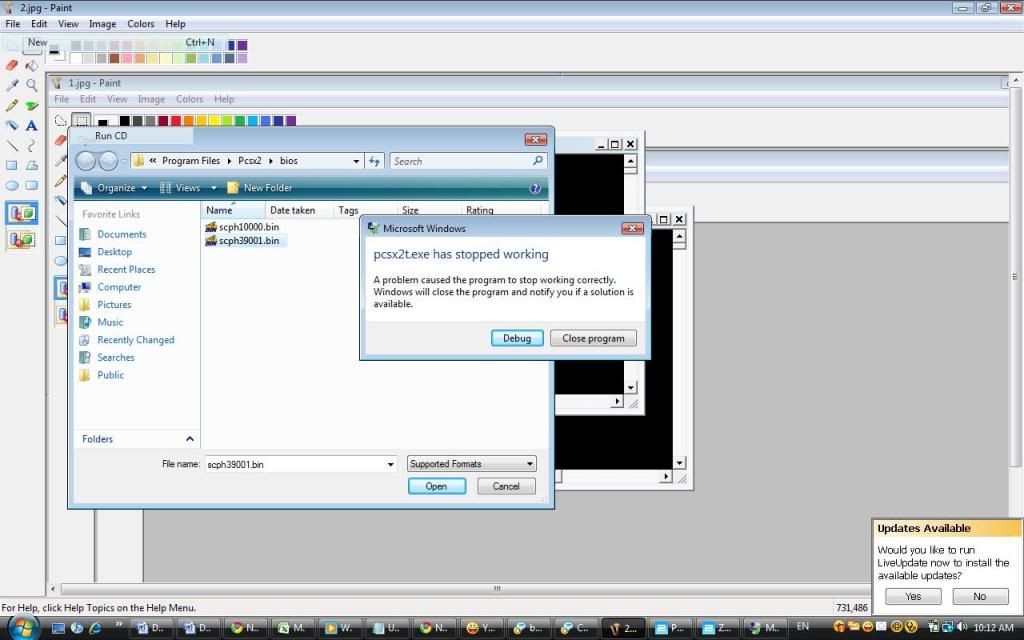Screen dimensions: 1024x640
Task: Go back with the Run CD back arrow
Action: click(86, 161)
